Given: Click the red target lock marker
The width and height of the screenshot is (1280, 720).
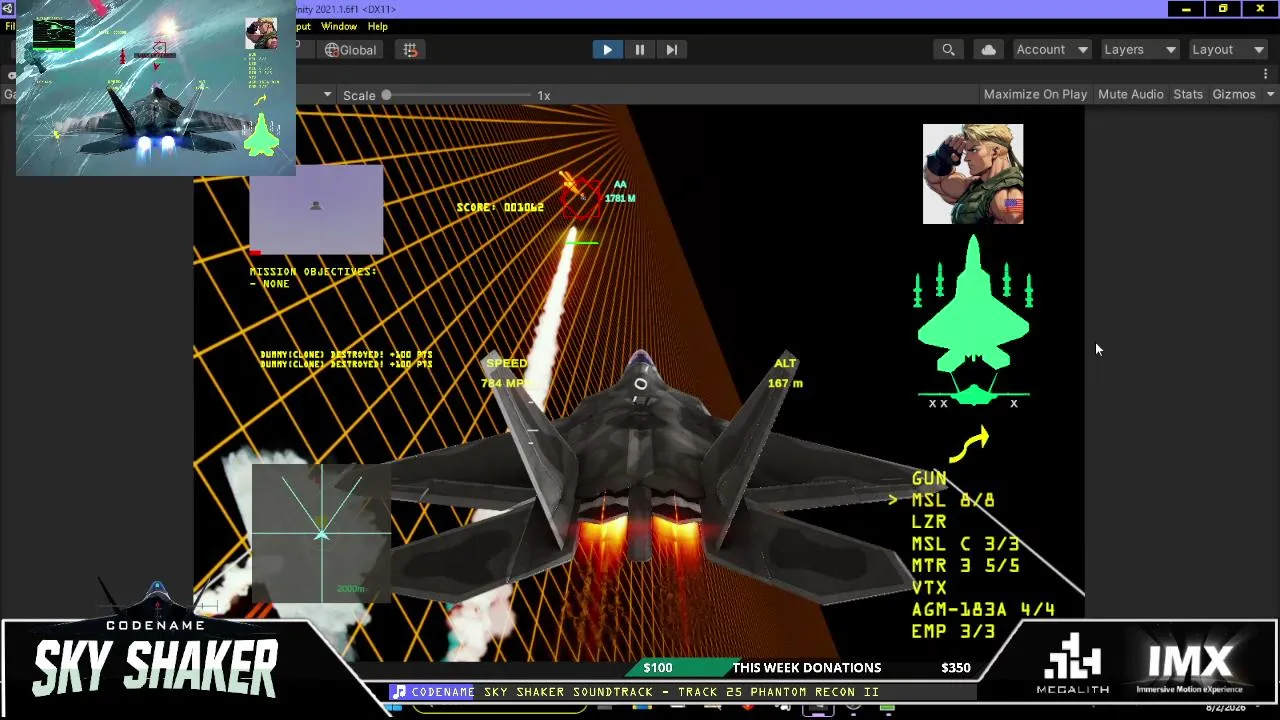Looking at the screenshot, I should pyautogui.click(x=581, y=198).
